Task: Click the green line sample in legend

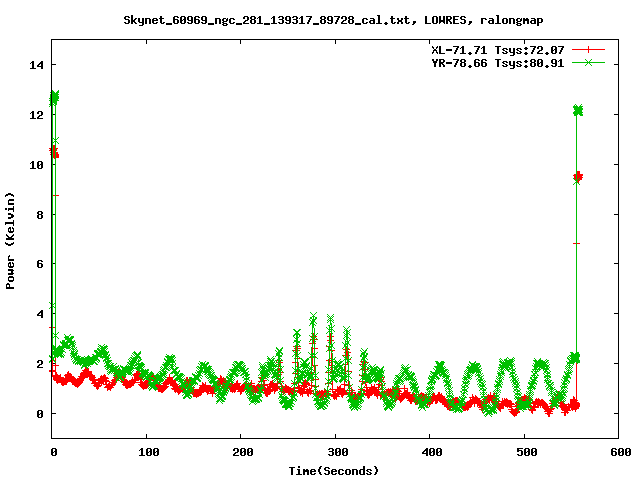Action: point(590,62)
